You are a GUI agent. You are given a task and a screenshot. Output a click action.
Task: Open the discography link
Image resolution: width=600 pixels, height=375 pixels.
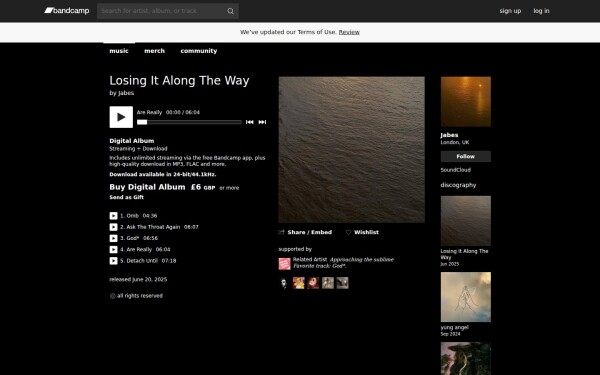pyautogui.click(x=458, y=185)
